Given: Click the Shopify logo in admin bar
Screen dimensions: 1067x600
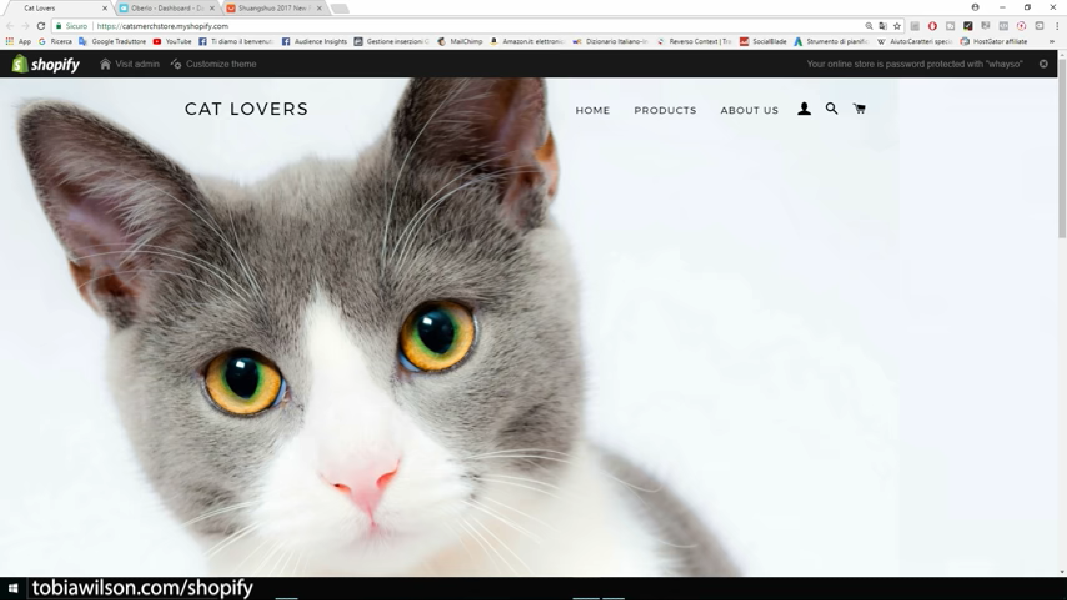Looking at the screenshot, I should pyautogui.click(x=46, y=64).
